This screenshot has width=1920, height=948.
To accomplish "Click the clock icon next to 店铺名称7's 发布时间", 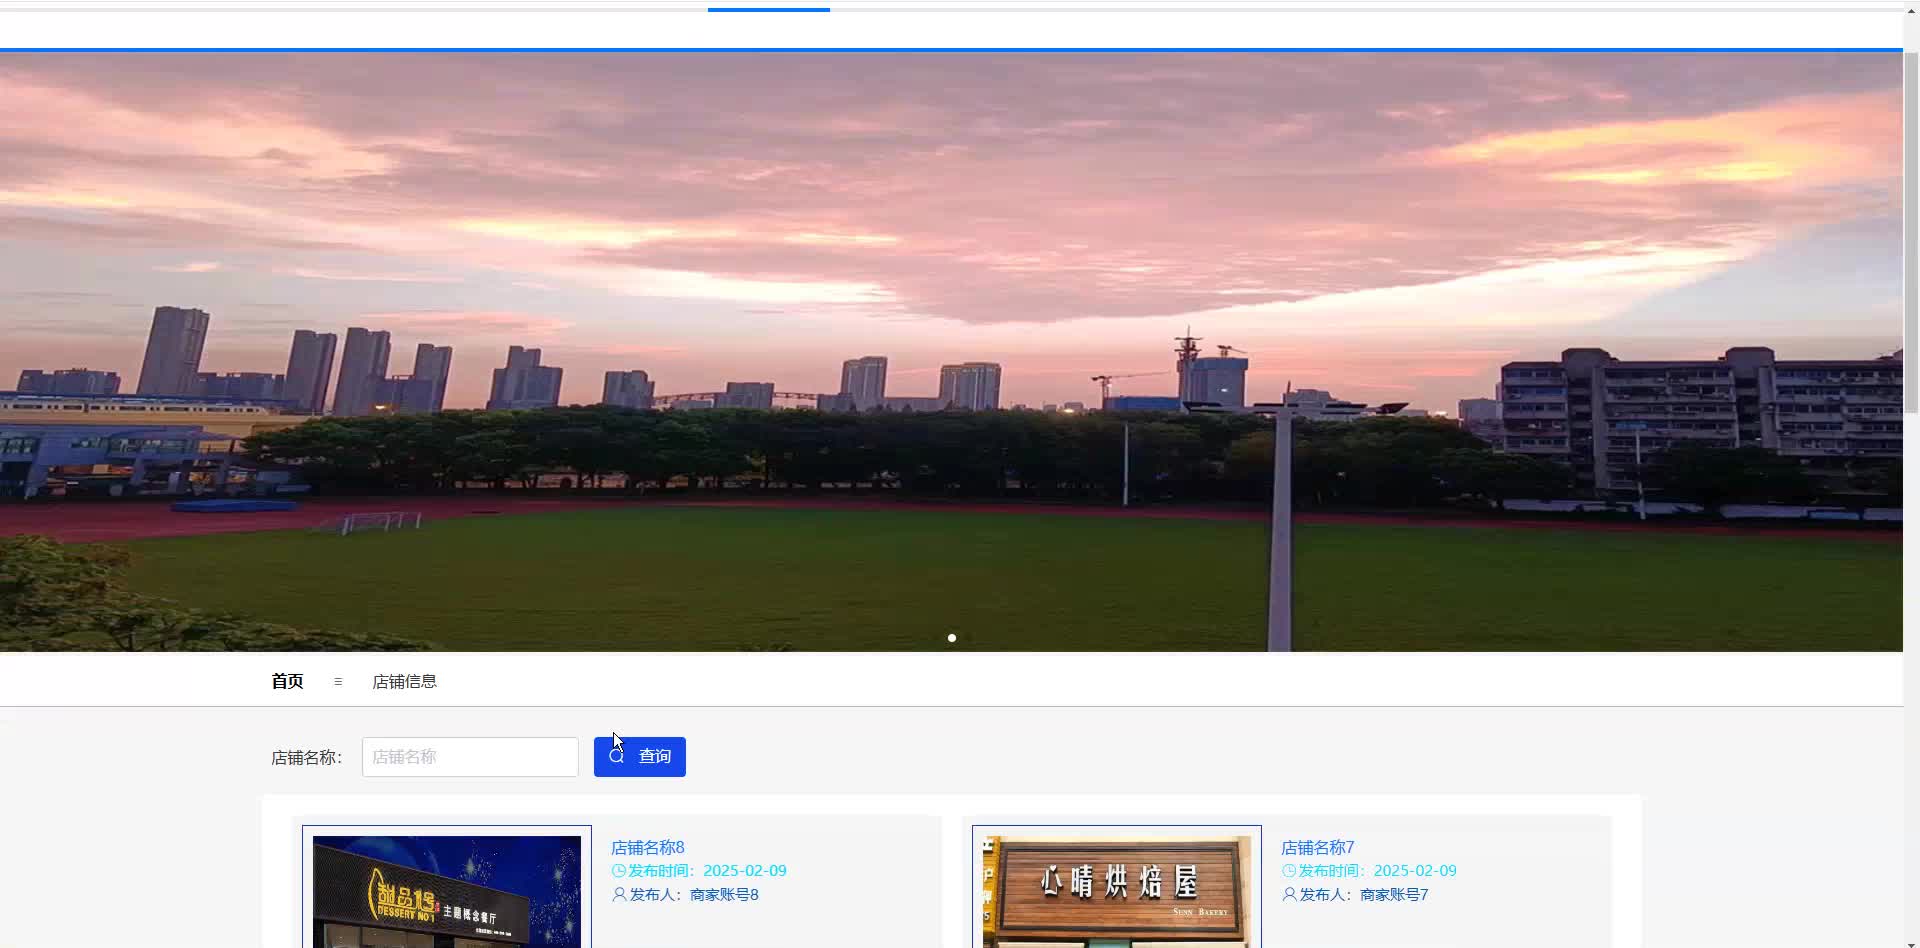I will [1289, 870].
